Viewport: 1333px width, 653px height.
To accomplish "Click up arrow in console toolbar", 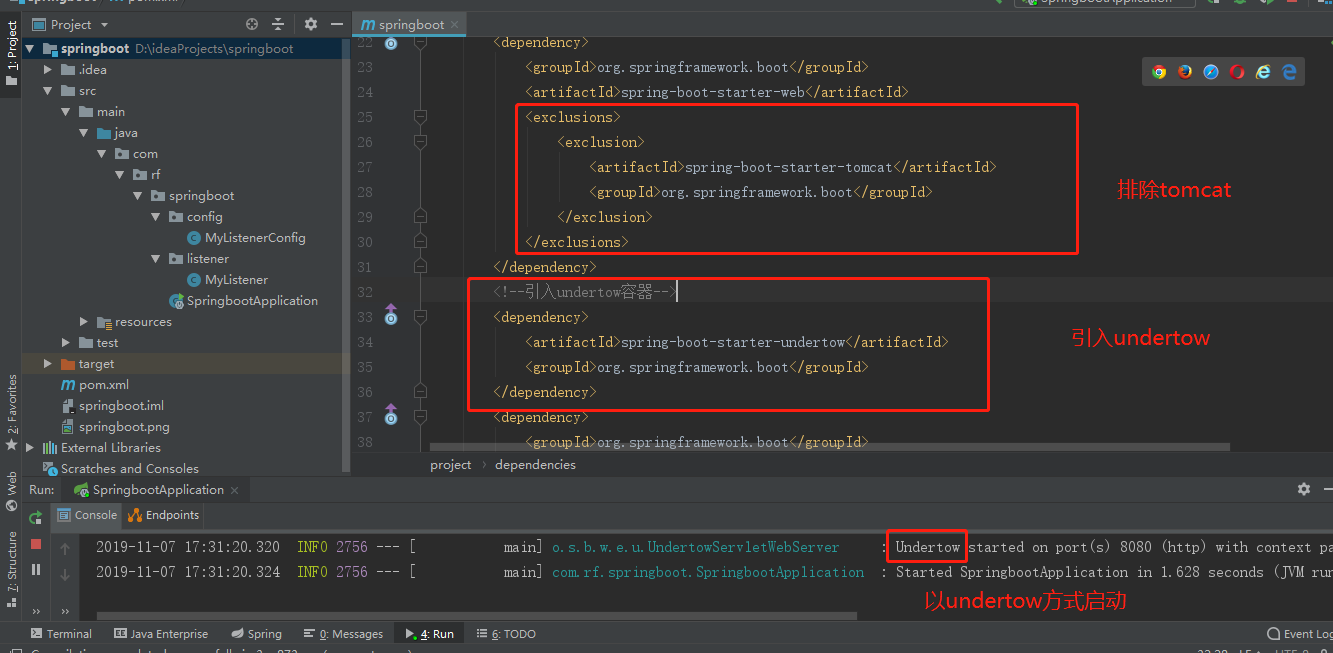I will pos(66,548).
